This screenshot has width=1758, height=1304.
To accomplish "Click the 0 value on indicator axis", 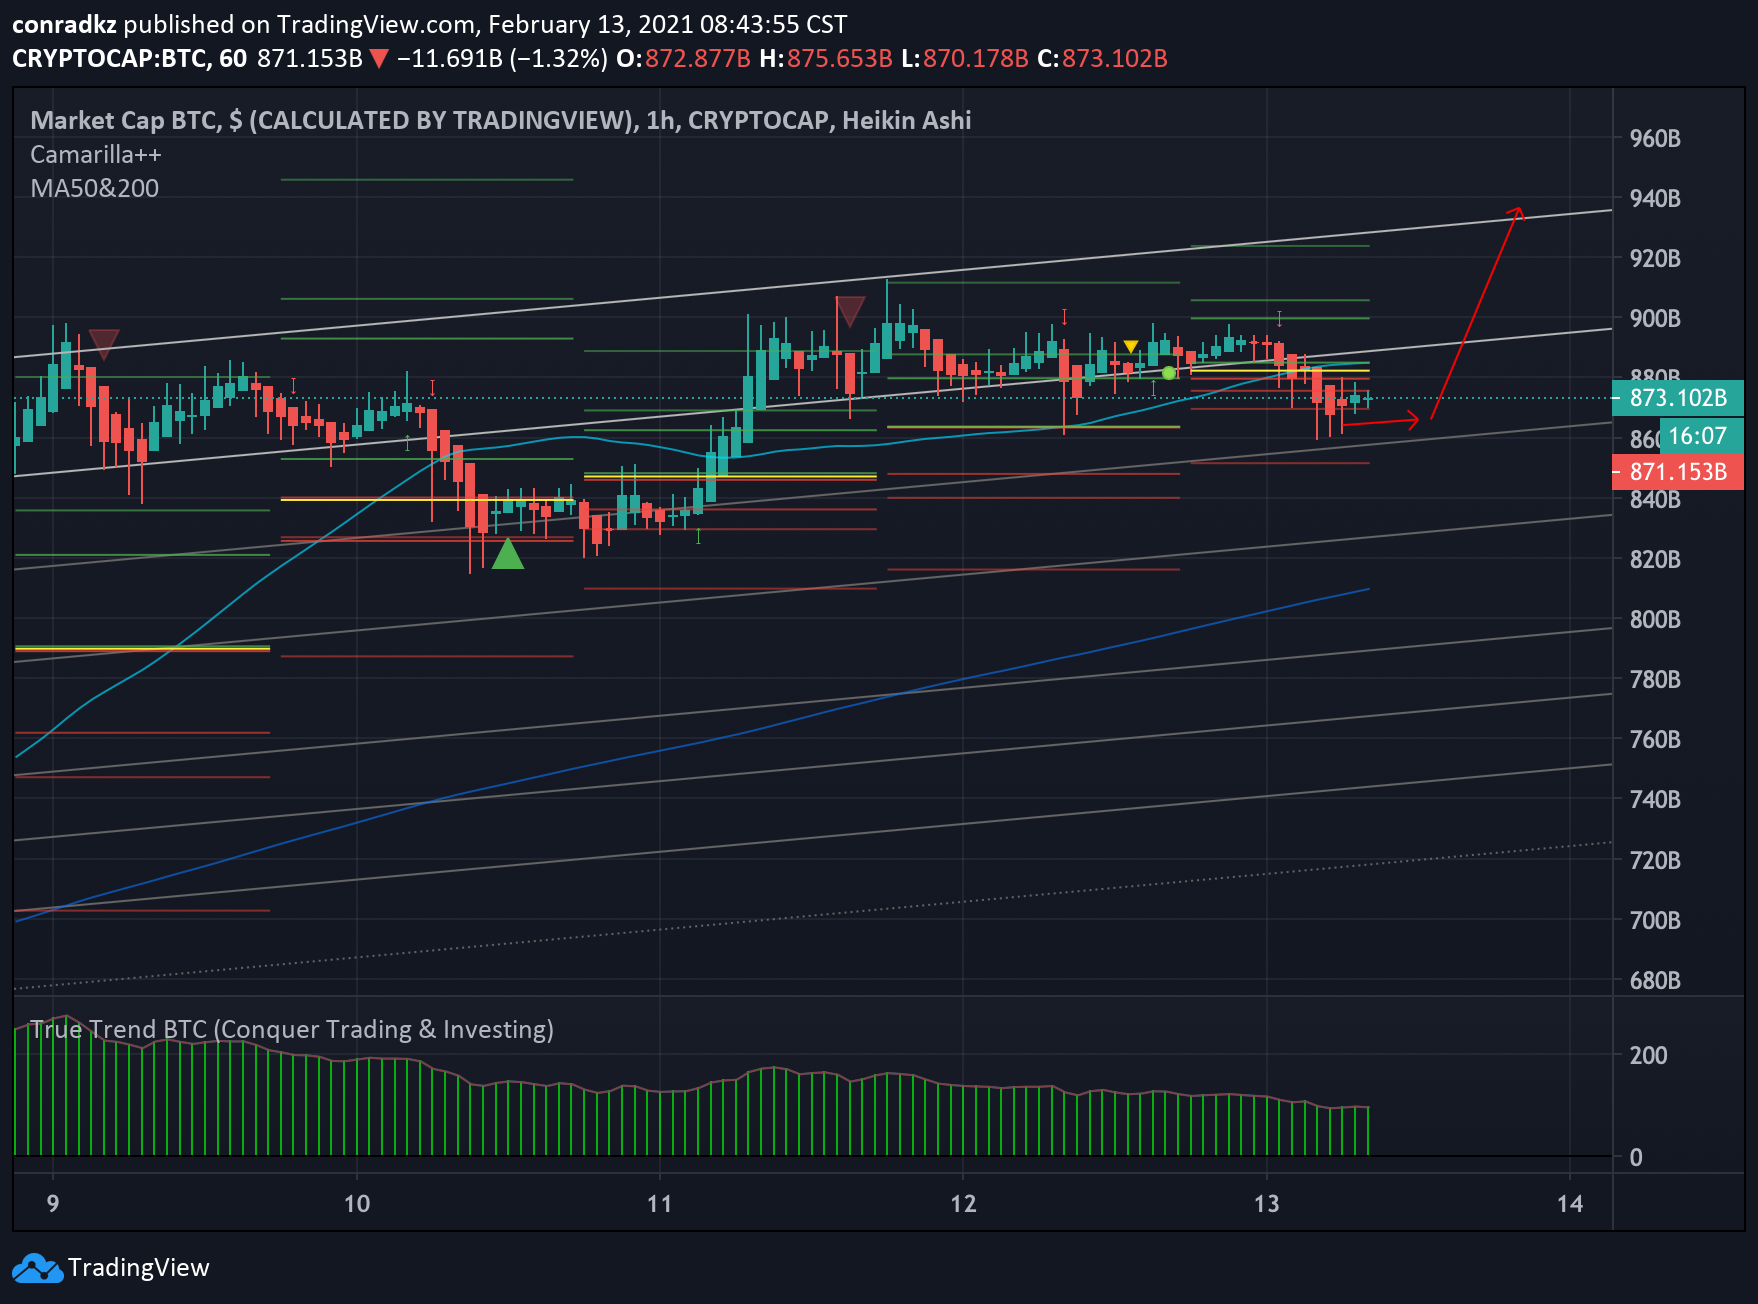I will (1636, 1158).
